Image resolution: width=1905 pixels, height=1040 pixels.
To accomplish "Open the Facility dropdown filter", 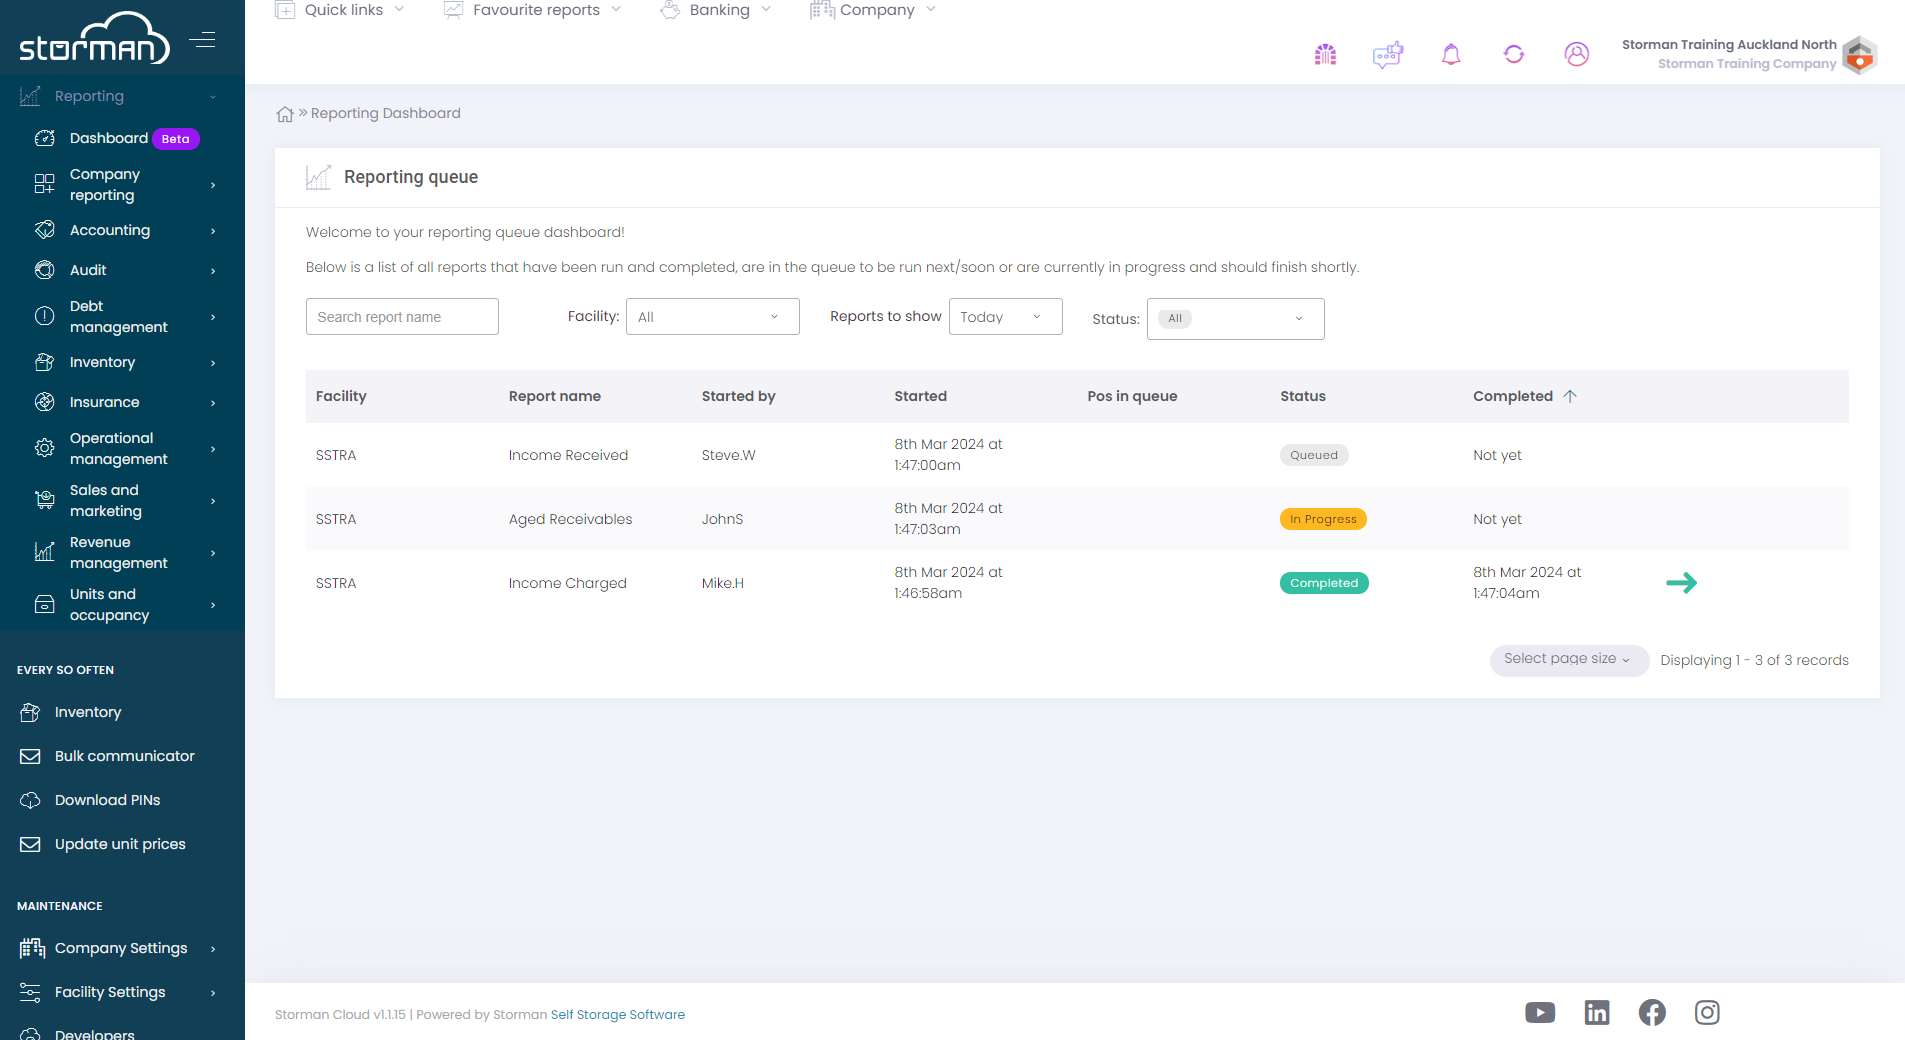I will [x=712, y=317].
